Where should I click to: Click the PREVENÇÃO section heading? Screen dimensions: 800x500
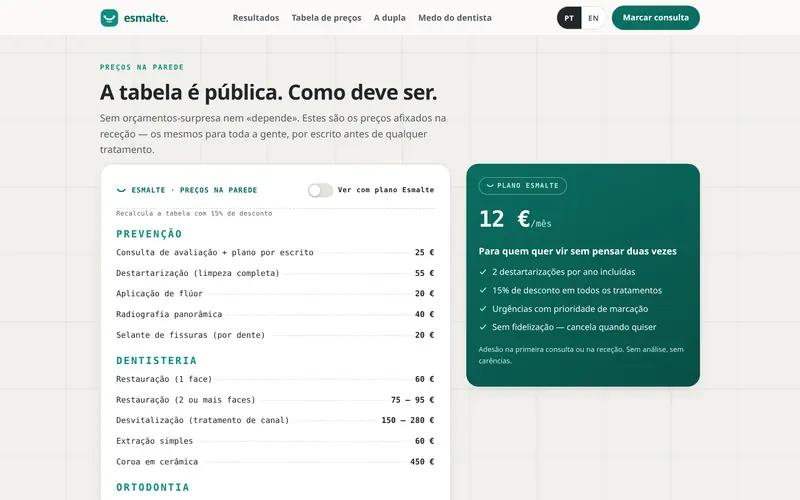149,234
